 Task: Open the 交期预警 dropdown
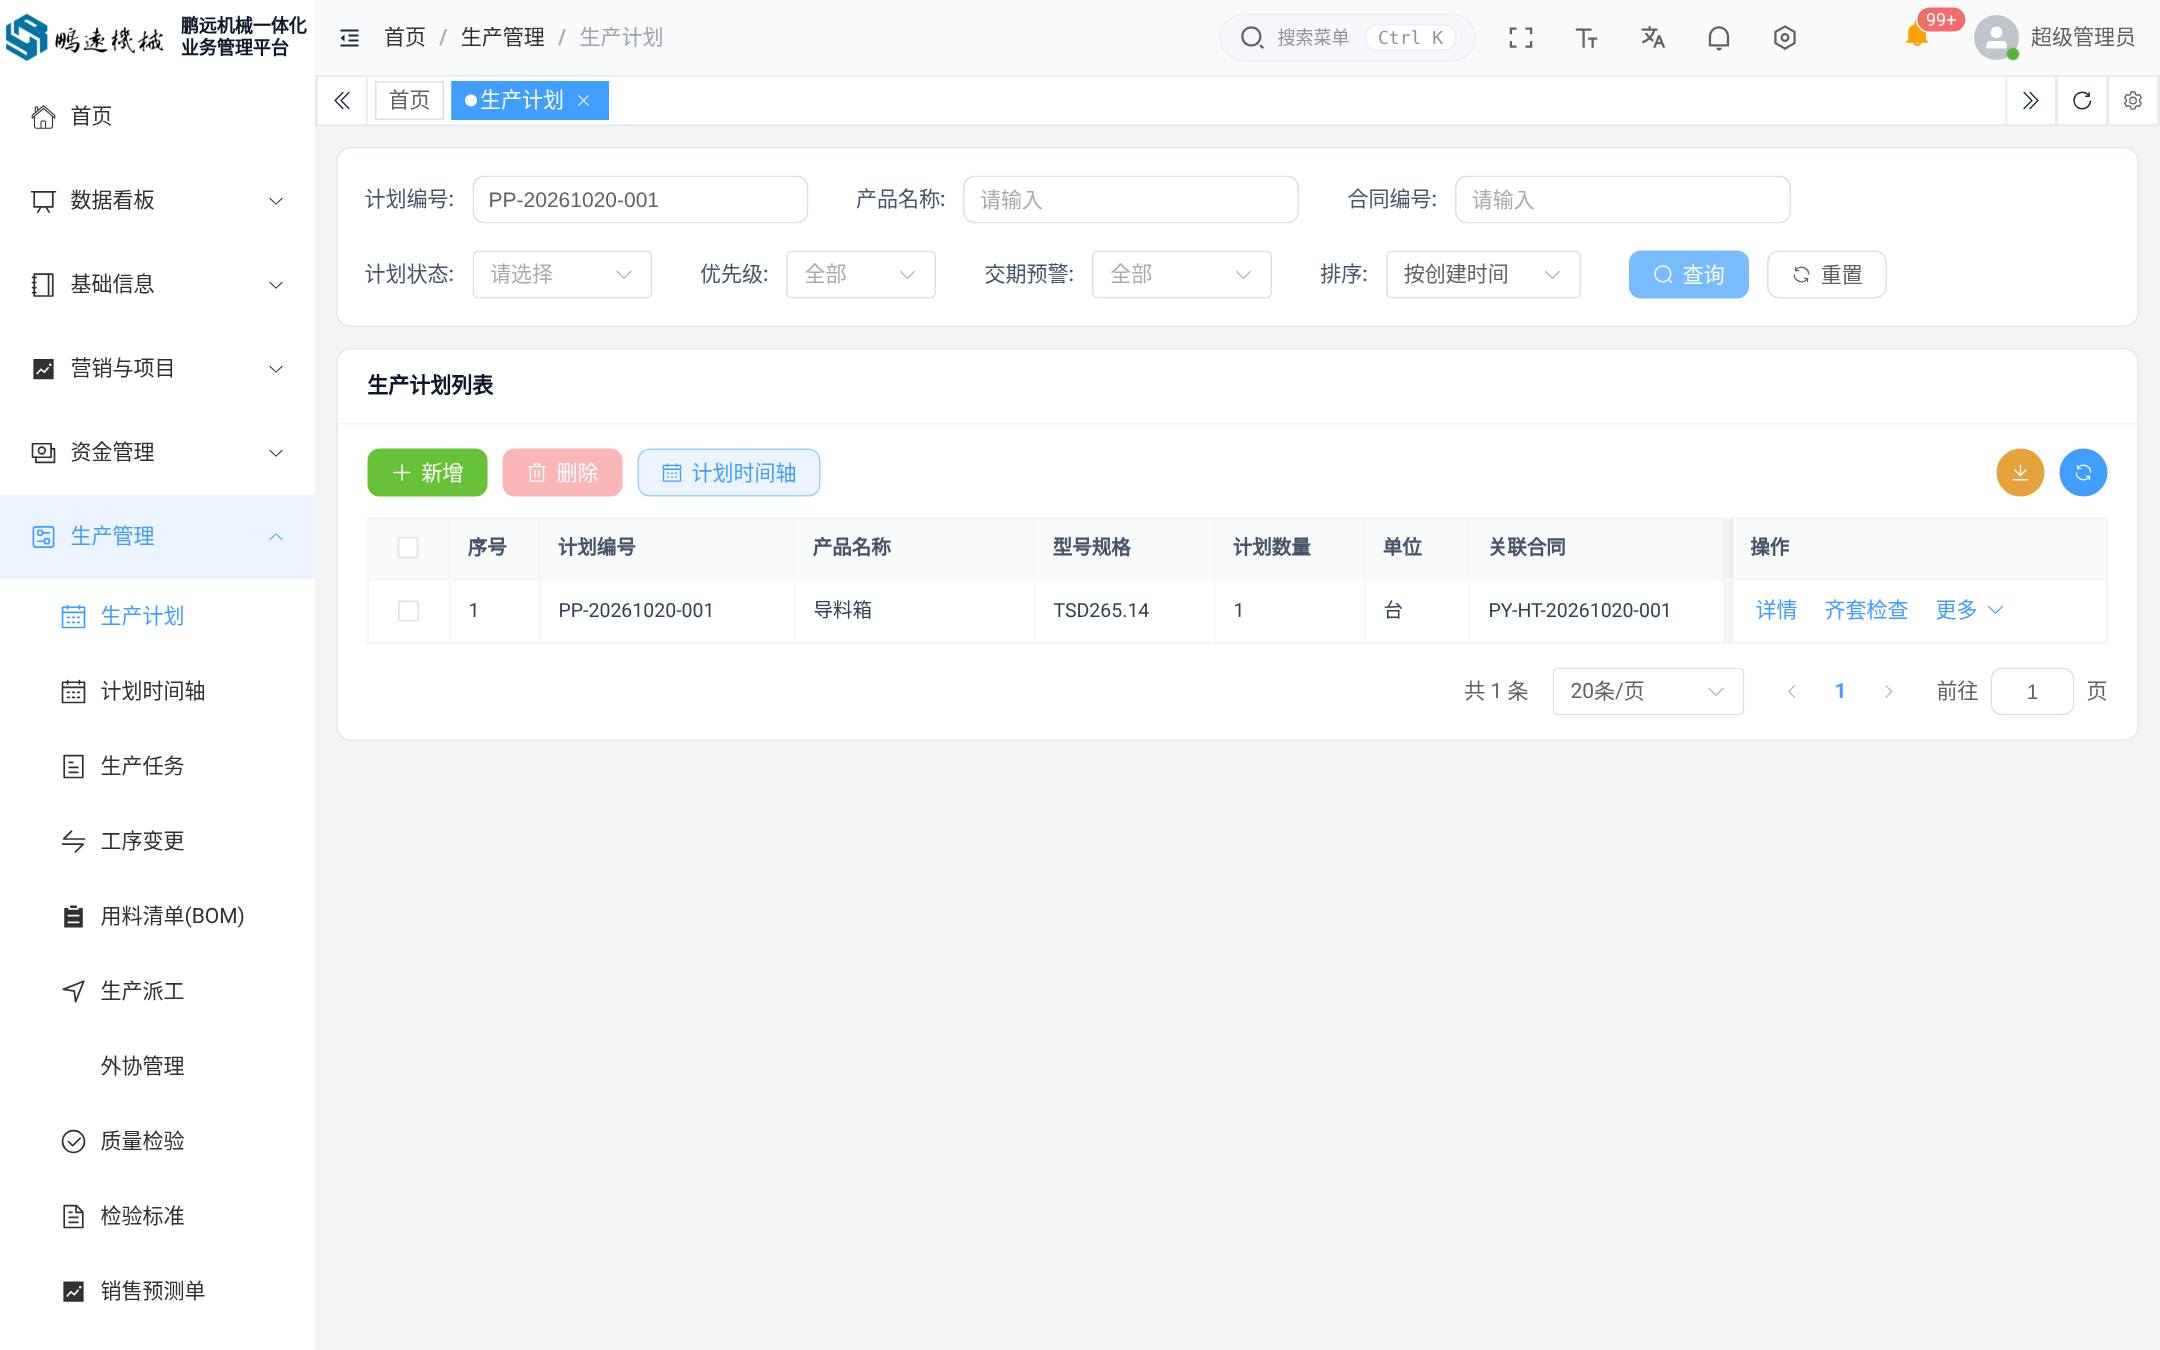point(1181,274)
